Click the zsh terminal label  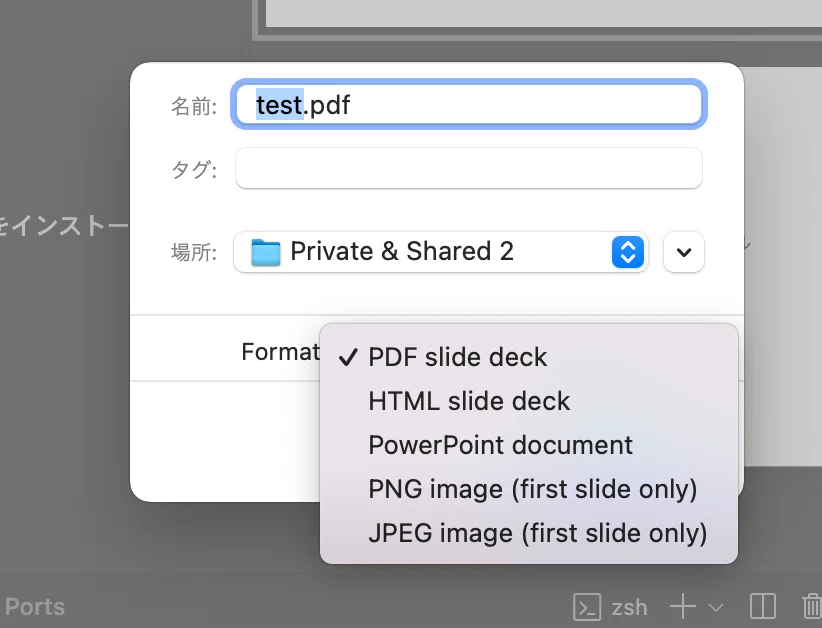629,608
